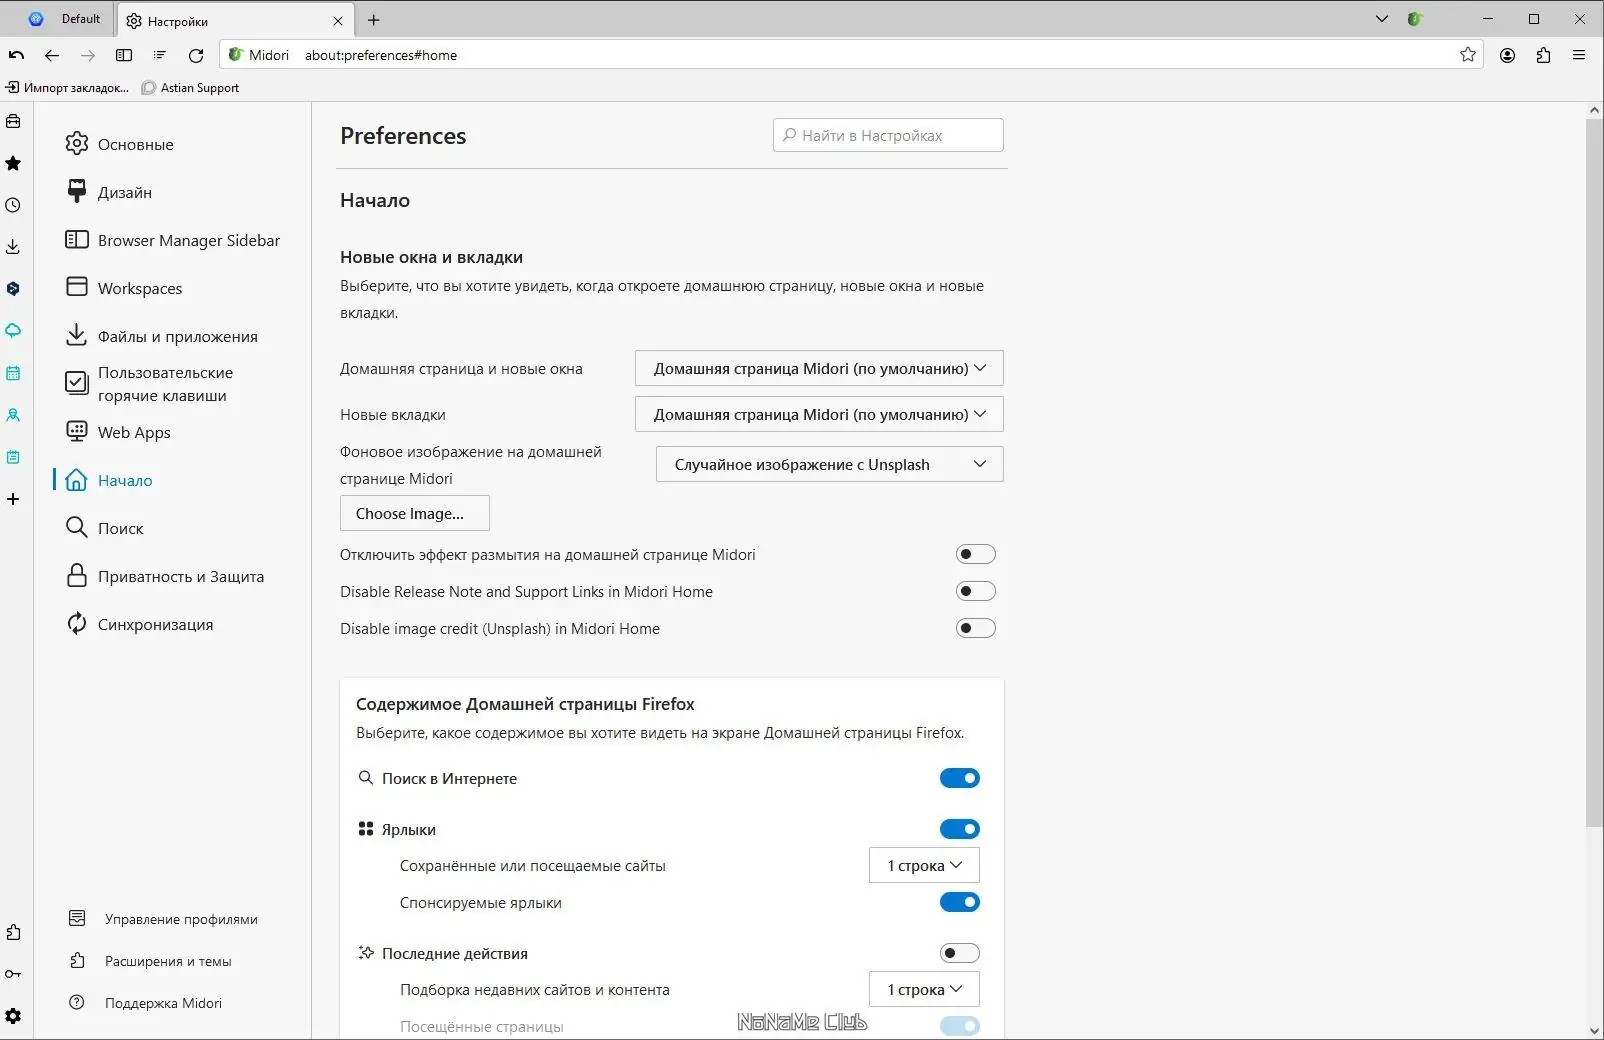1604x1040 pixels.
Task: Open 'Приватность и Защита' settings
Action: (x=173, y=576)
